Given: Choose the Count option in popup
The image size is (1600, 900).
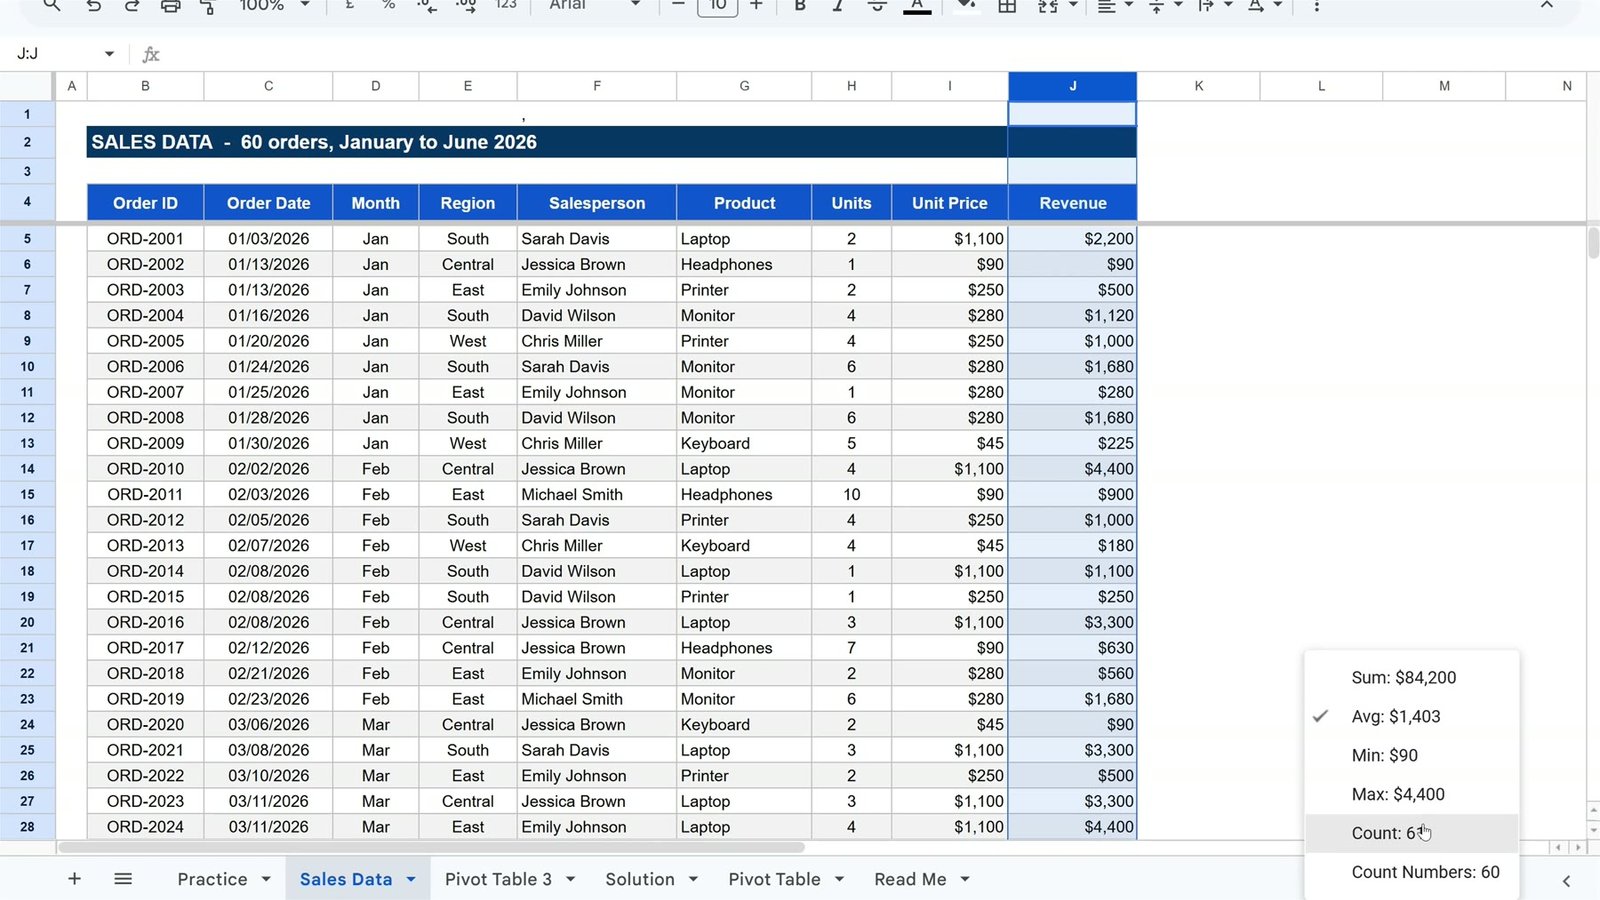Looking at the screenshot, I should (1412, 833).
